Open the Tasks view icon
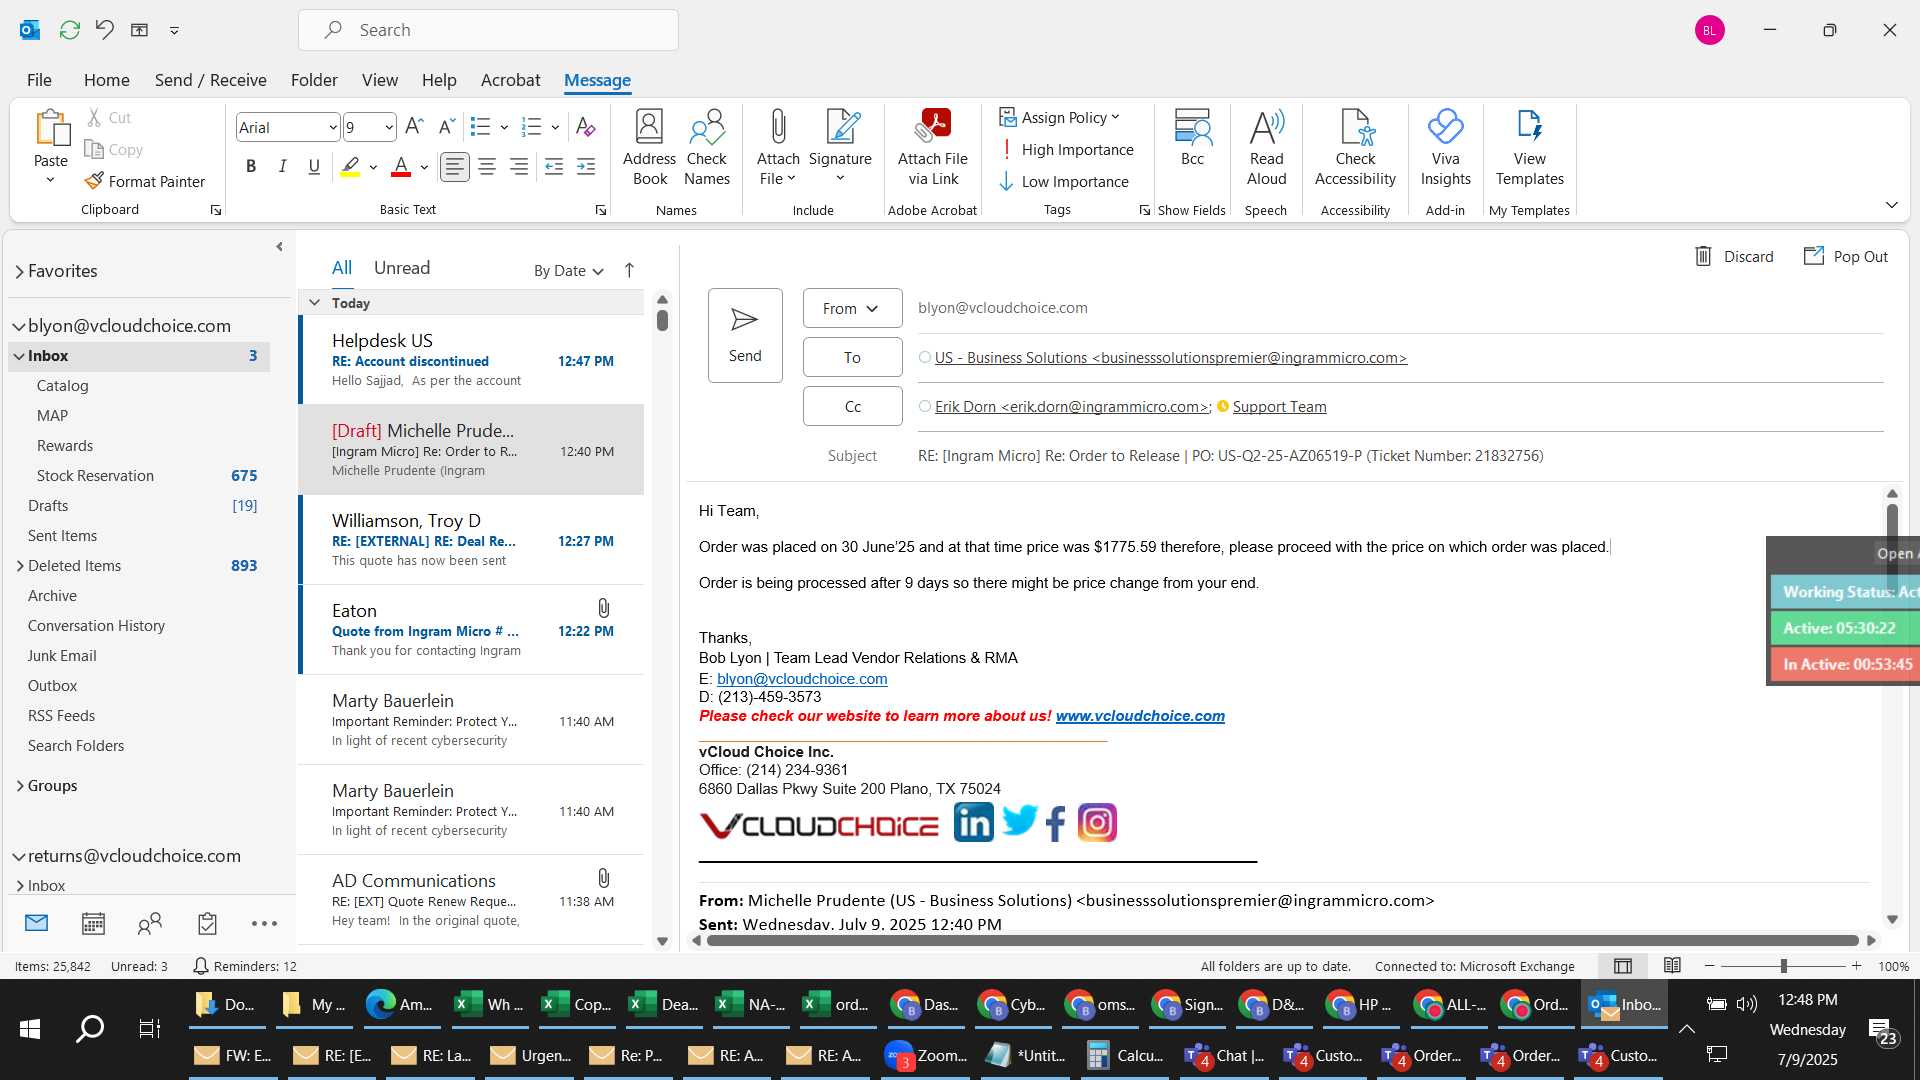This screenshot has width=1920, height=1080. (207, 923)
